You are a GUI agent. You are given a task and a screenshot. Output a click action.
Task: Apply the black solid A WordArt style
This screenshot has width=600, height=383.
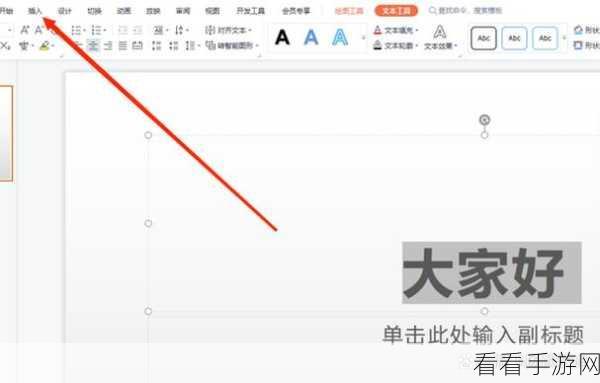(282, 37)
